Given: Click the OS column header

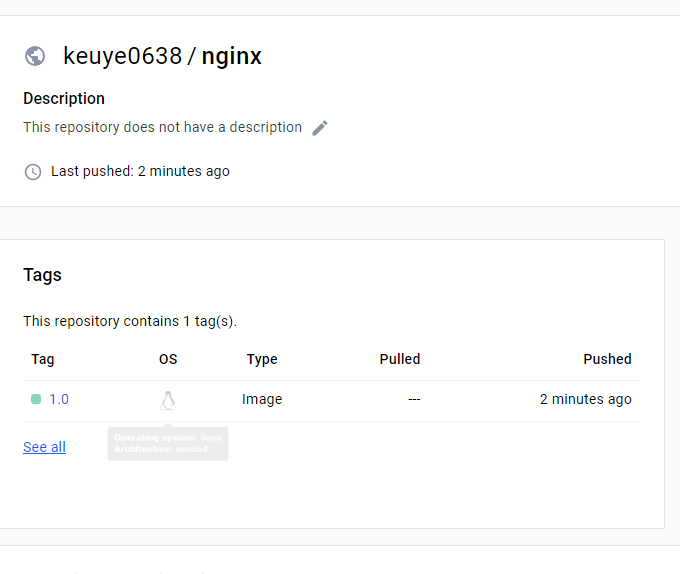Looking at the screenshot, I should coord(168,359).
